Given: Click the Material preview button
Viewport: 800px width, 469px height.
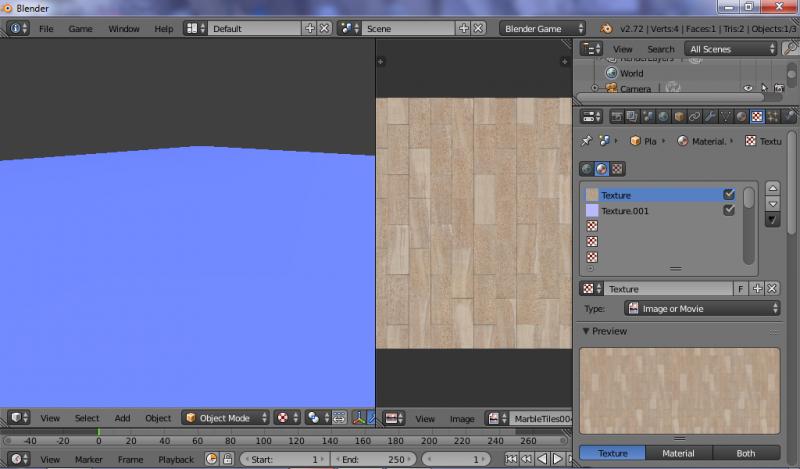Looking at the screenshot, I should (x=679, y=453).
